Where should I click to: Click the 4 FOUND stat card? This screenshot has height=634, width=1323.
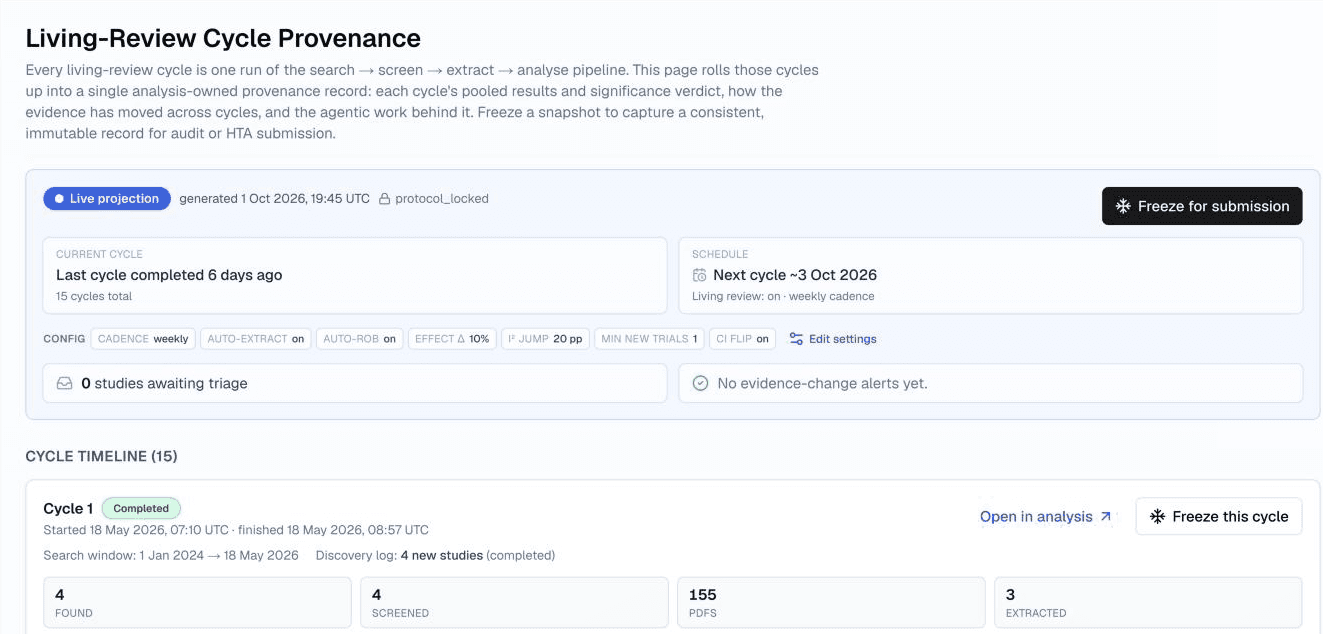197,603
